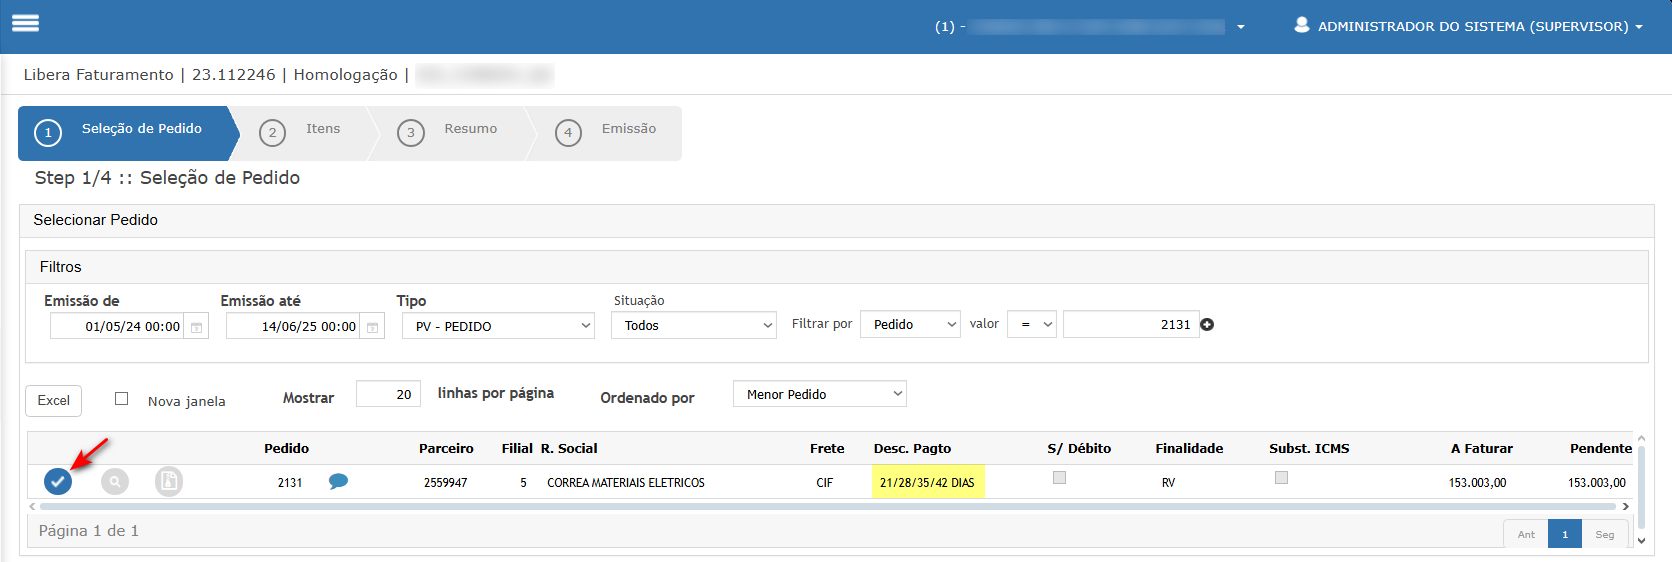Click the Parceiro column header
This screenshot has width=1672, height=562.
446,448
